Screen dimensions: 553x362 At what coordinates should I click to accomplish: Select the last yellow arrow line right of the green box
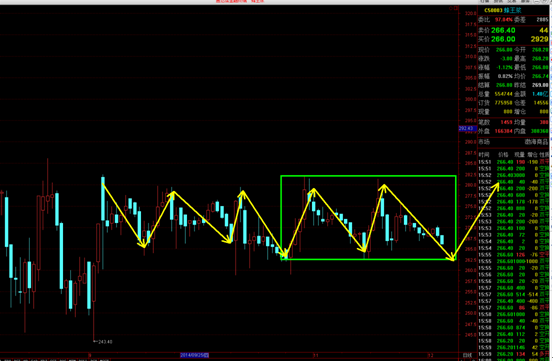(x=477, y=221)
